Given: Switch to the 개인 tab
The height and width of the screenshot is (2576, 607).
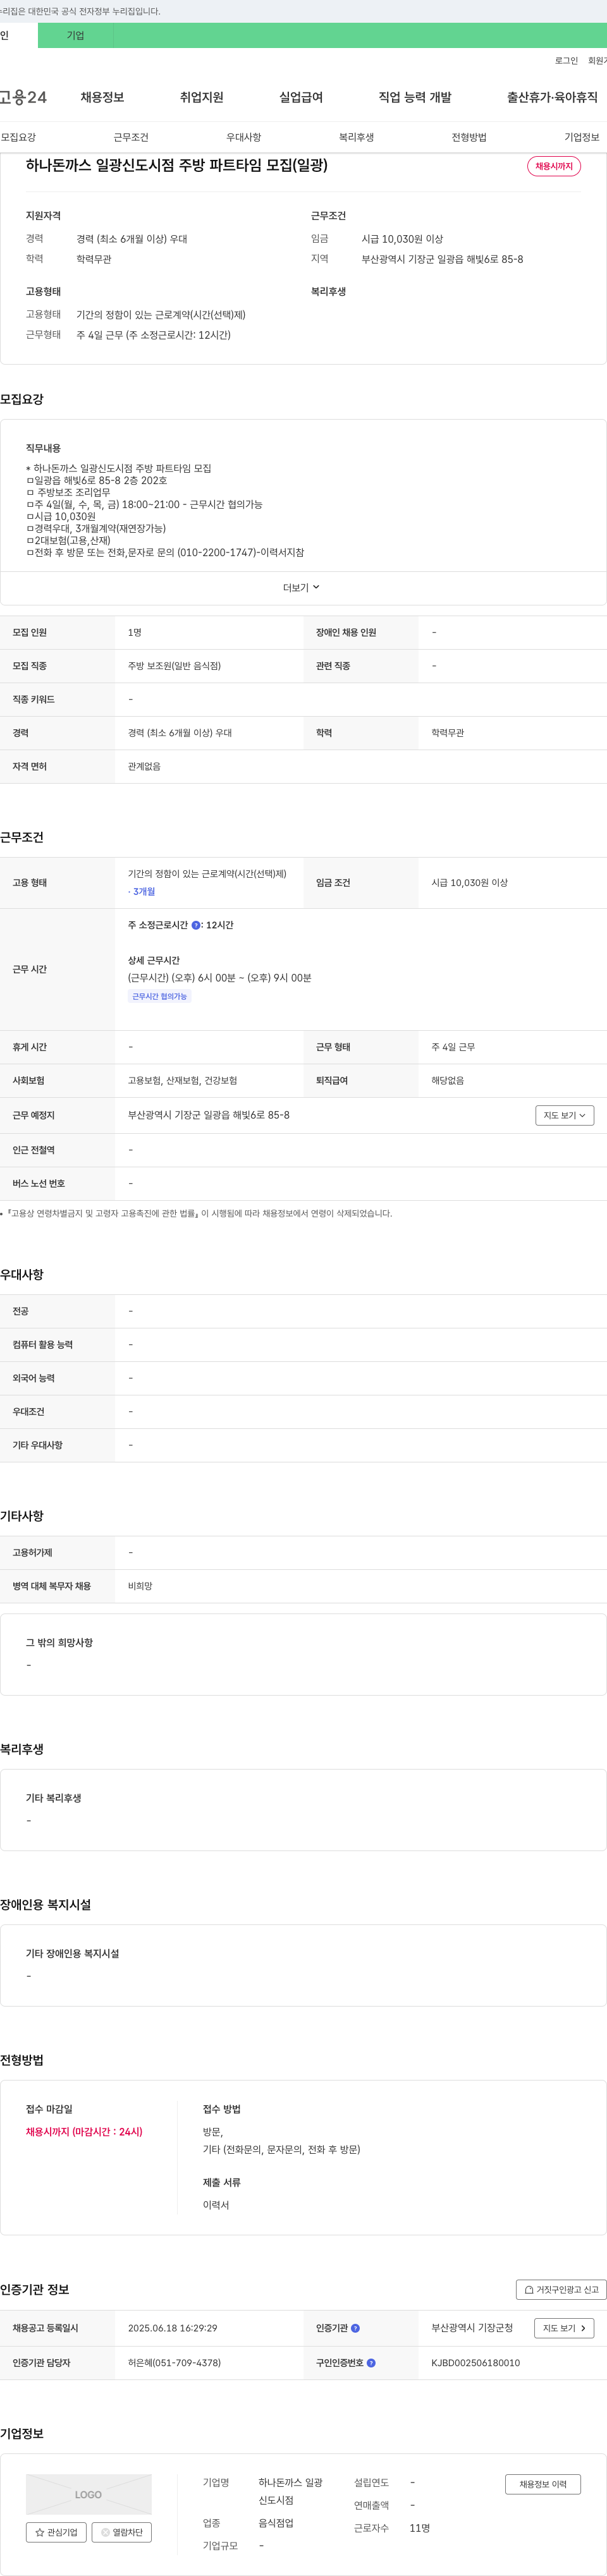Looking at the screenshot, I should [18, 35].
